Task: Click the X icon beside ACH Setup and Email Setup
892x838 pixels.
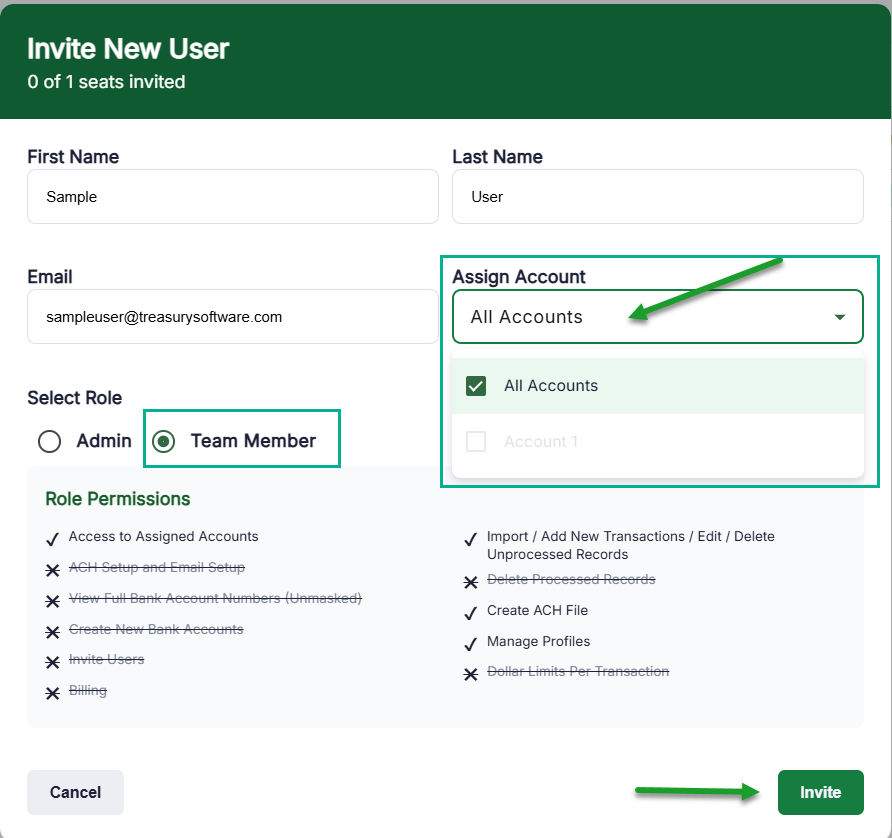Action: pos(52,570)
